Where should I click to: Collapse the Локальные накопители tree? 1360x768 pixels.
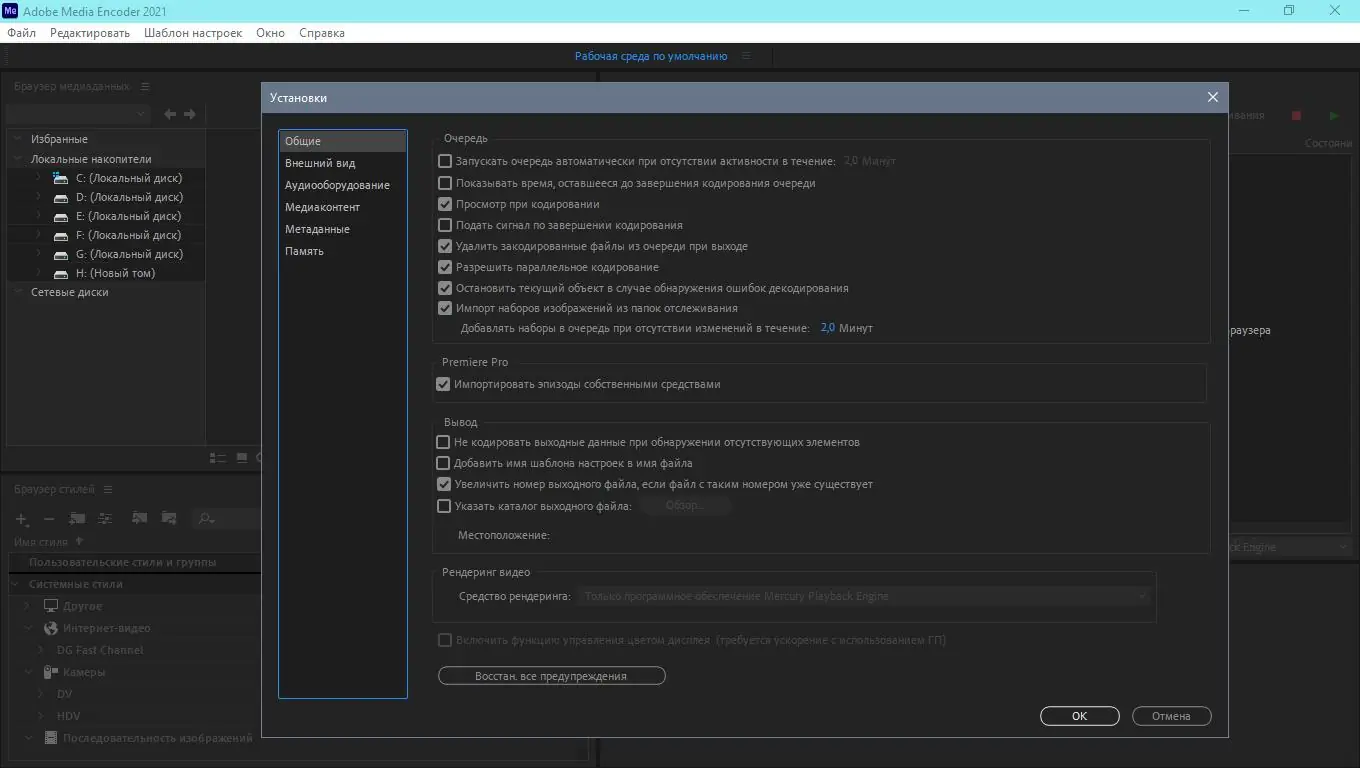tap(17, 158)
